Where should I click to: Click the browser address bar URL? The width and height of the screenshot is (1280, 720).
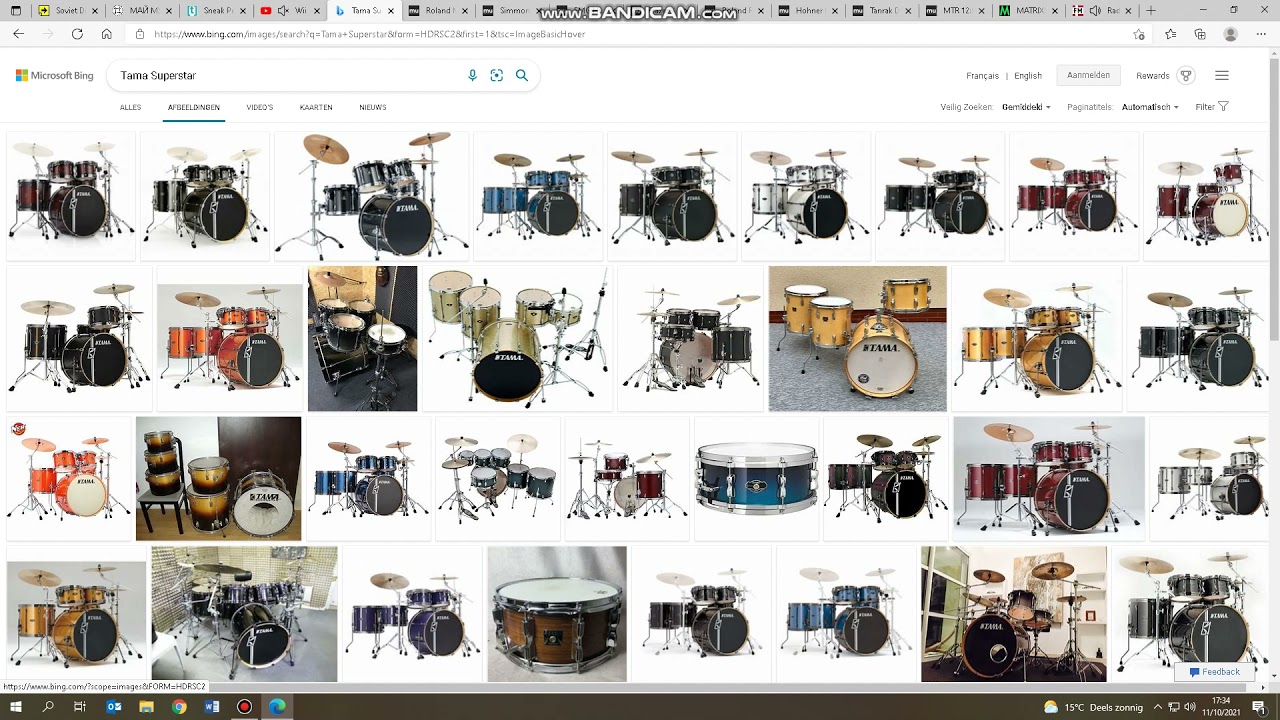coord(370,34)
